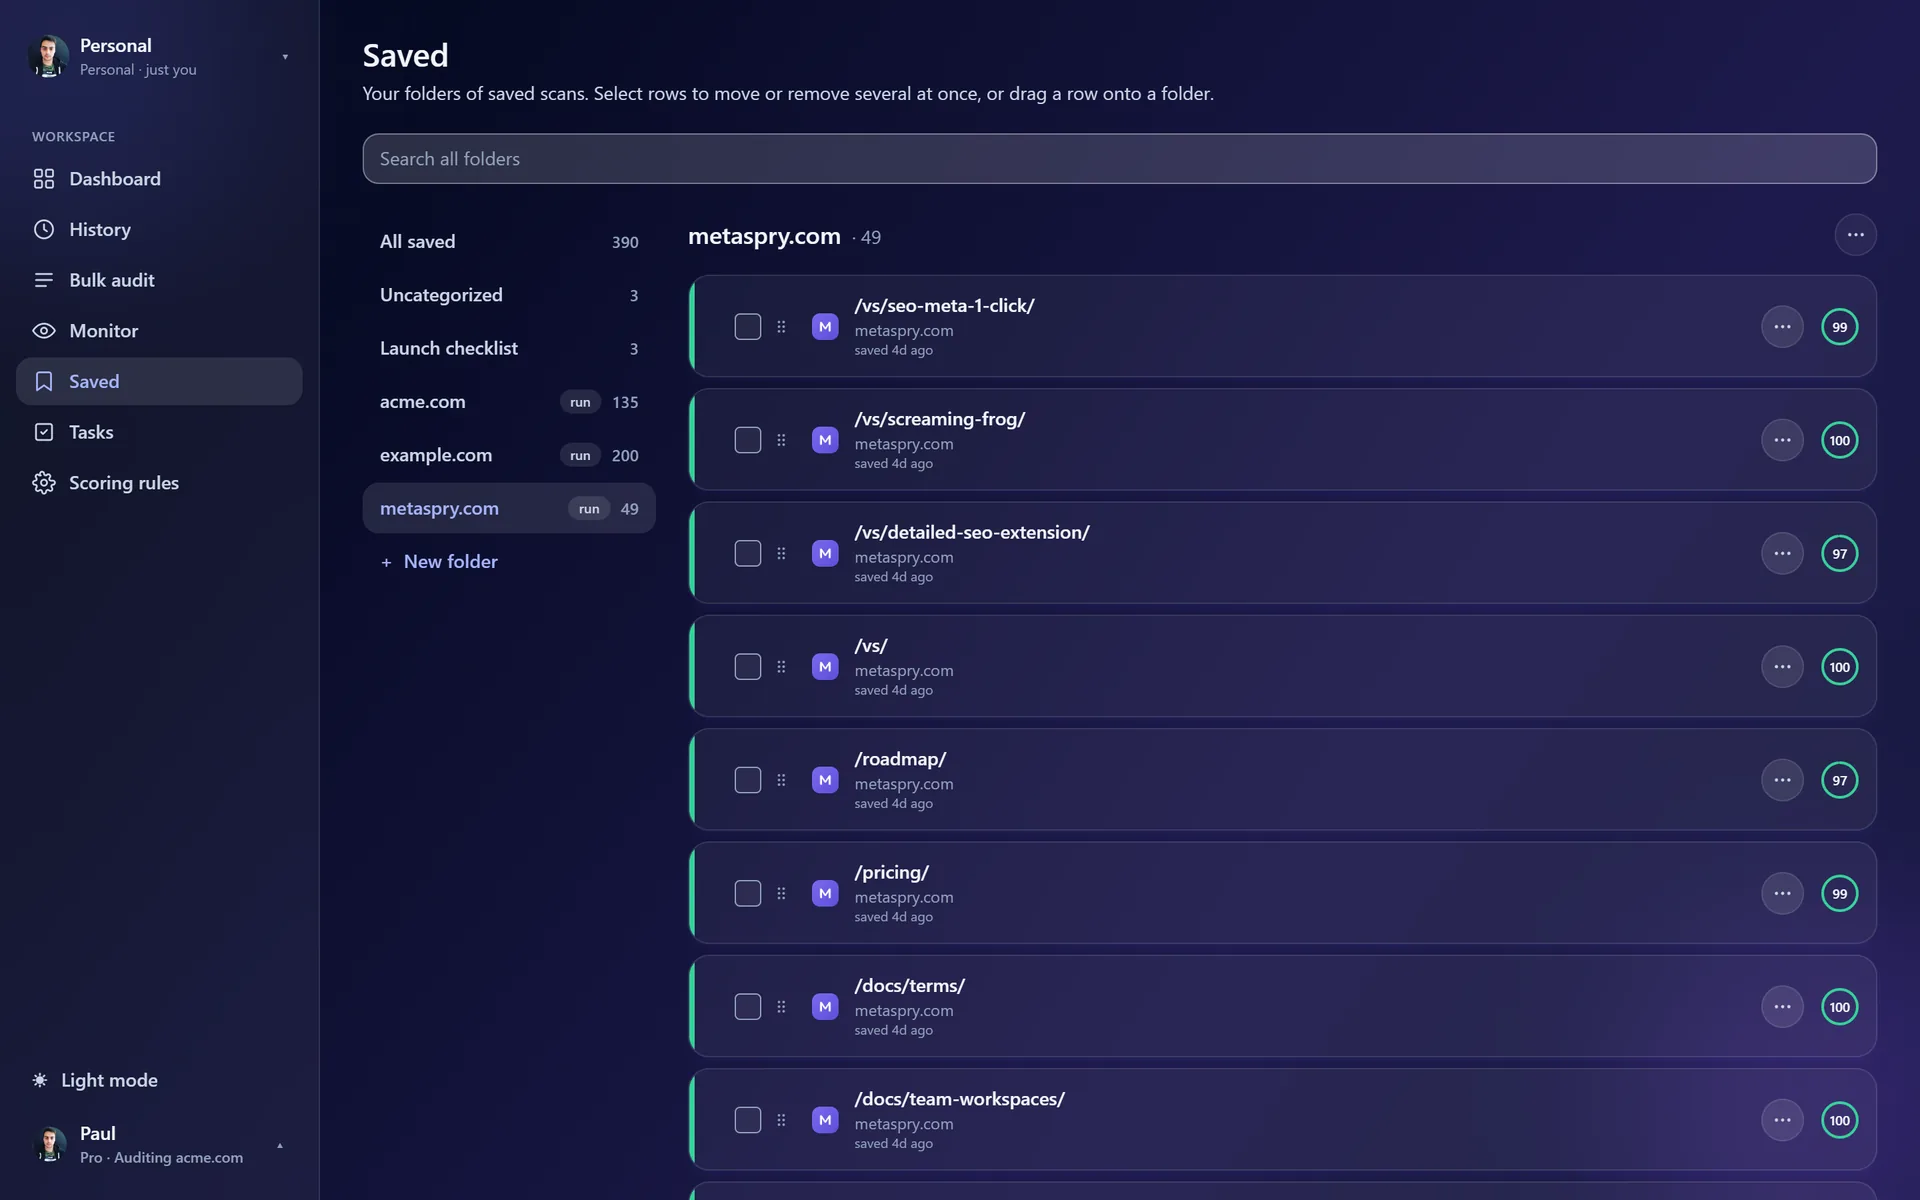The image size is (1920, 1200).
Task: Click score ring 99 on /vs/seo-meta-1-click/
Action: [x=1839, y=327]
